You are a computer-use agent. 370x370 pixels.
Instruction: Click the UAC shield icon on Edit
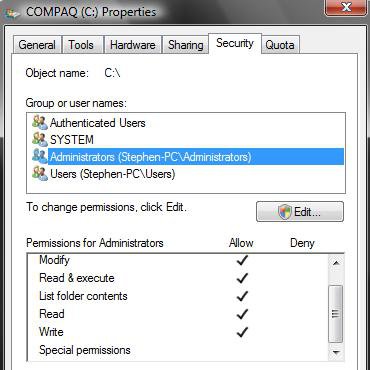coord(285,212)
